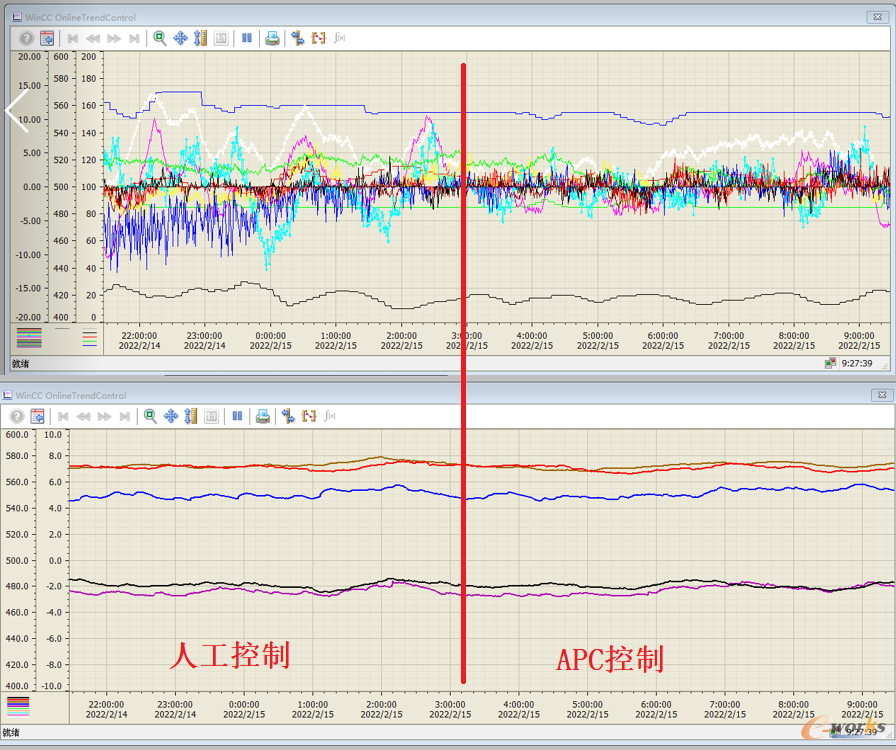
Task: Print the bottom trend chart
Action: [x=263, y=416]
